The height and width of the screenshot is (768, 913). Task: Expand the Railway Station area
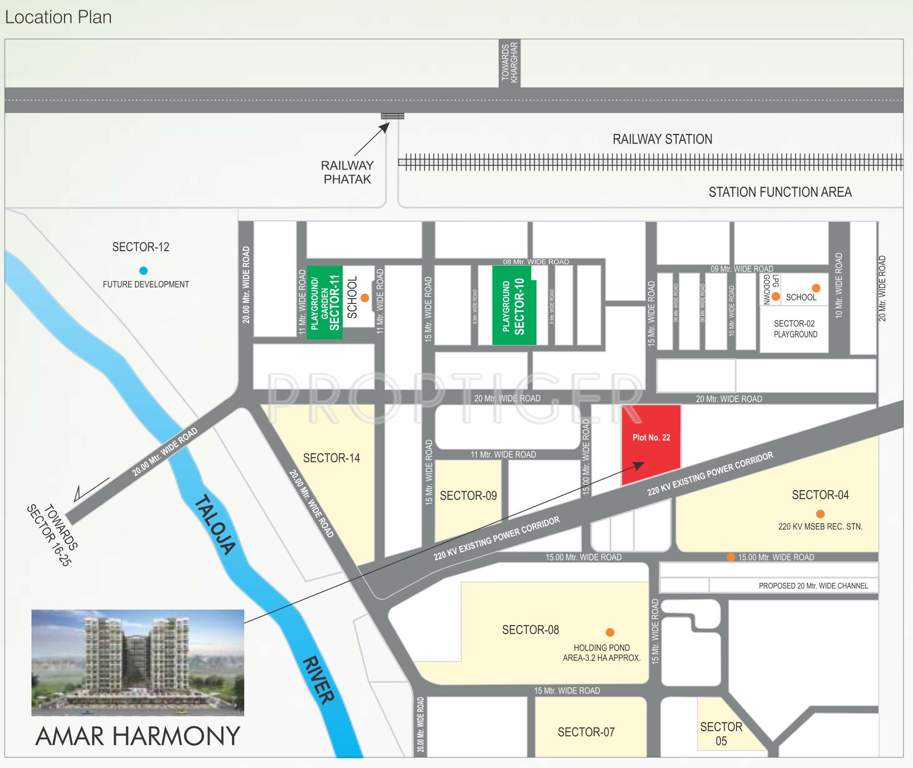[x=660, y=139]
